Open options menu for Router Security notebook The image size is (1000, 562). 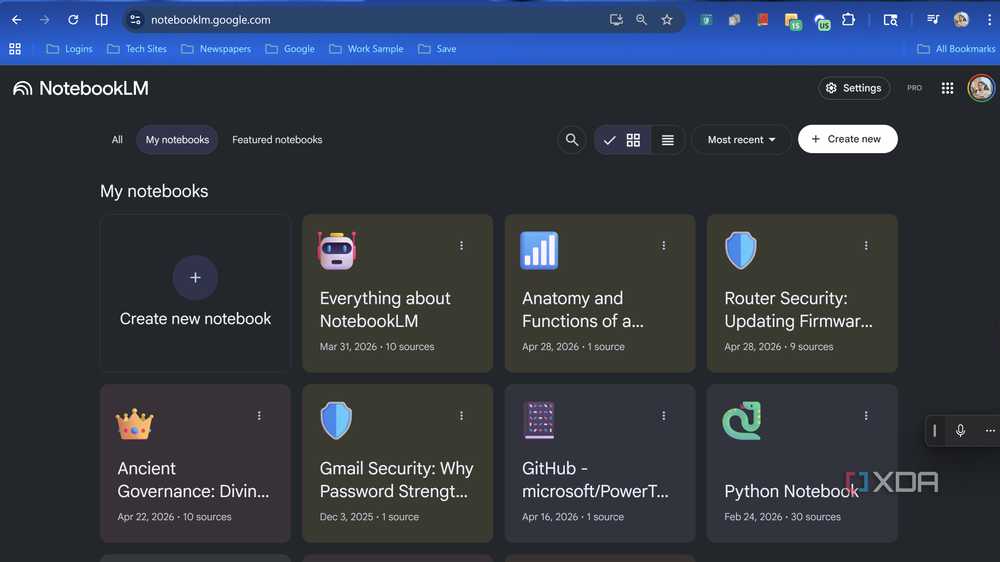coord(865,246)
